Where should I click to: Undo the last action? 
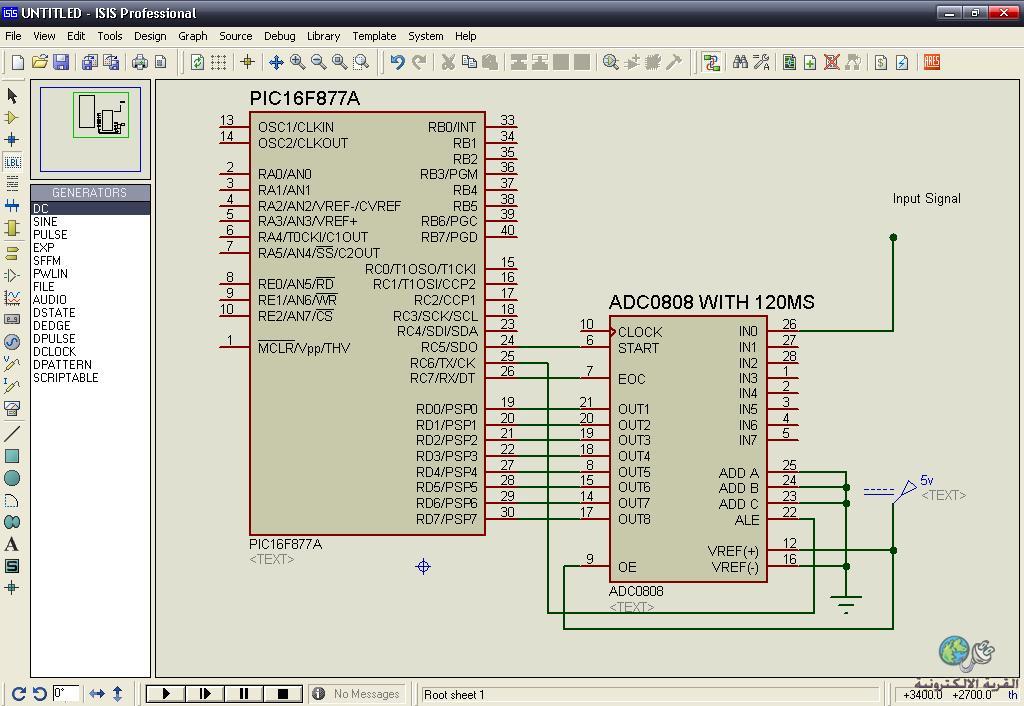point(397,62)
